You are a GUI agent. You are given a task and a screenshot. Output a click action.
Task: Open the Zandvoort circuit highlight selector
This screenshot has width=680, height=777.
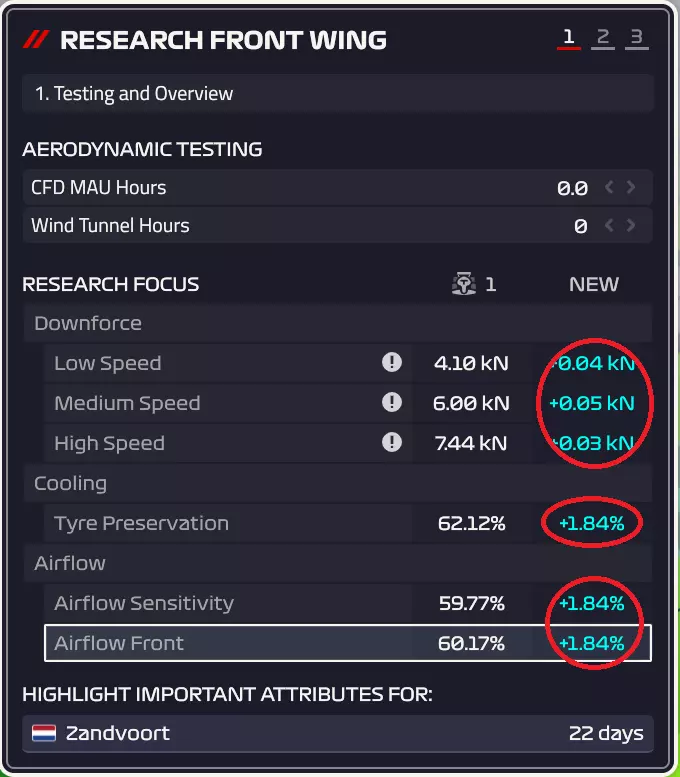337,733
